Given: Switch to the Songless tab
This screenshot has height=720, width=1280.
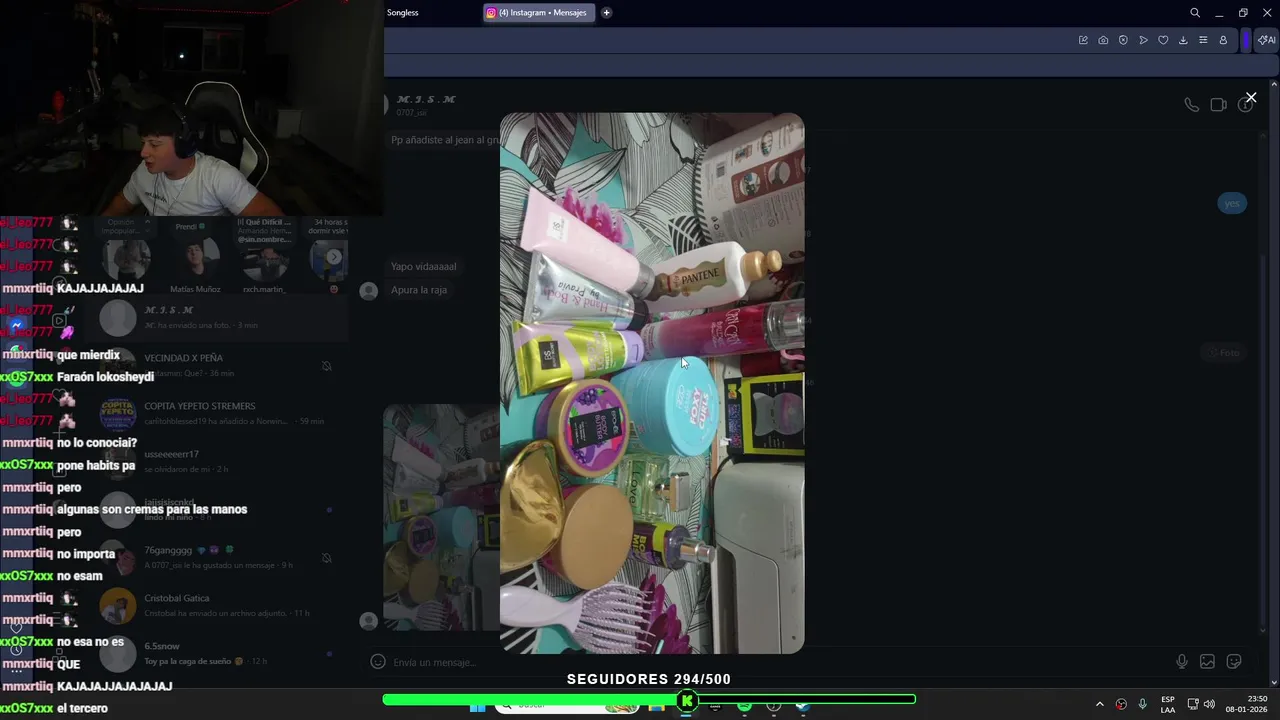Looking at the screenshot, I should (x=402, y=13).
